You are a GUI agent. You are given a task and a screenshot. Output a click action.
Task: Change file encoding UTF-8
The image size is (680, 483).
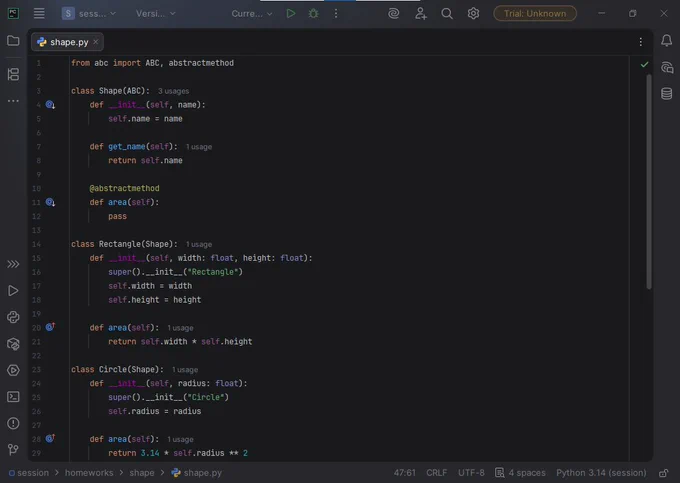[x=471, y=473]
